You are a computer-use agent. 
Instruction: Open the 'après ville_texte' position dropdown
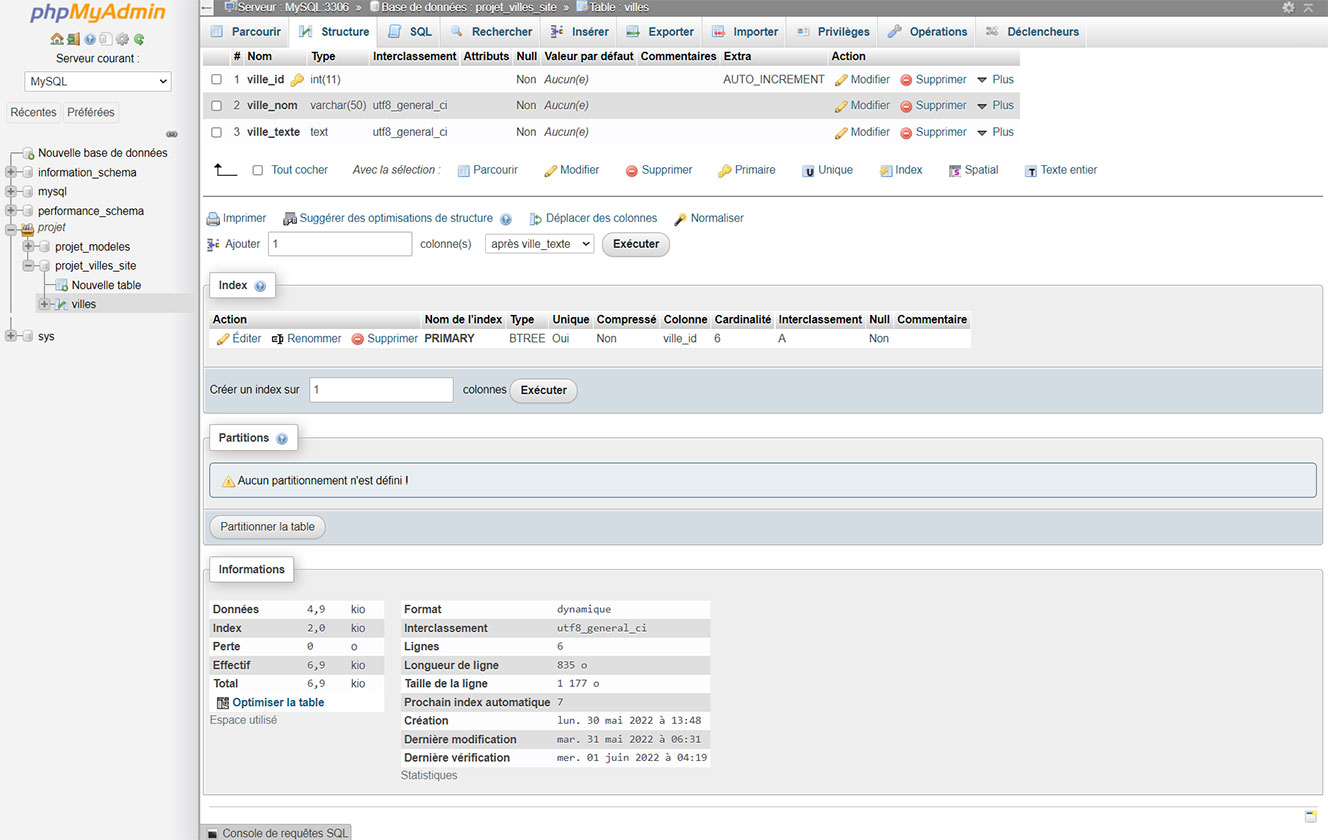pos(540,244)
